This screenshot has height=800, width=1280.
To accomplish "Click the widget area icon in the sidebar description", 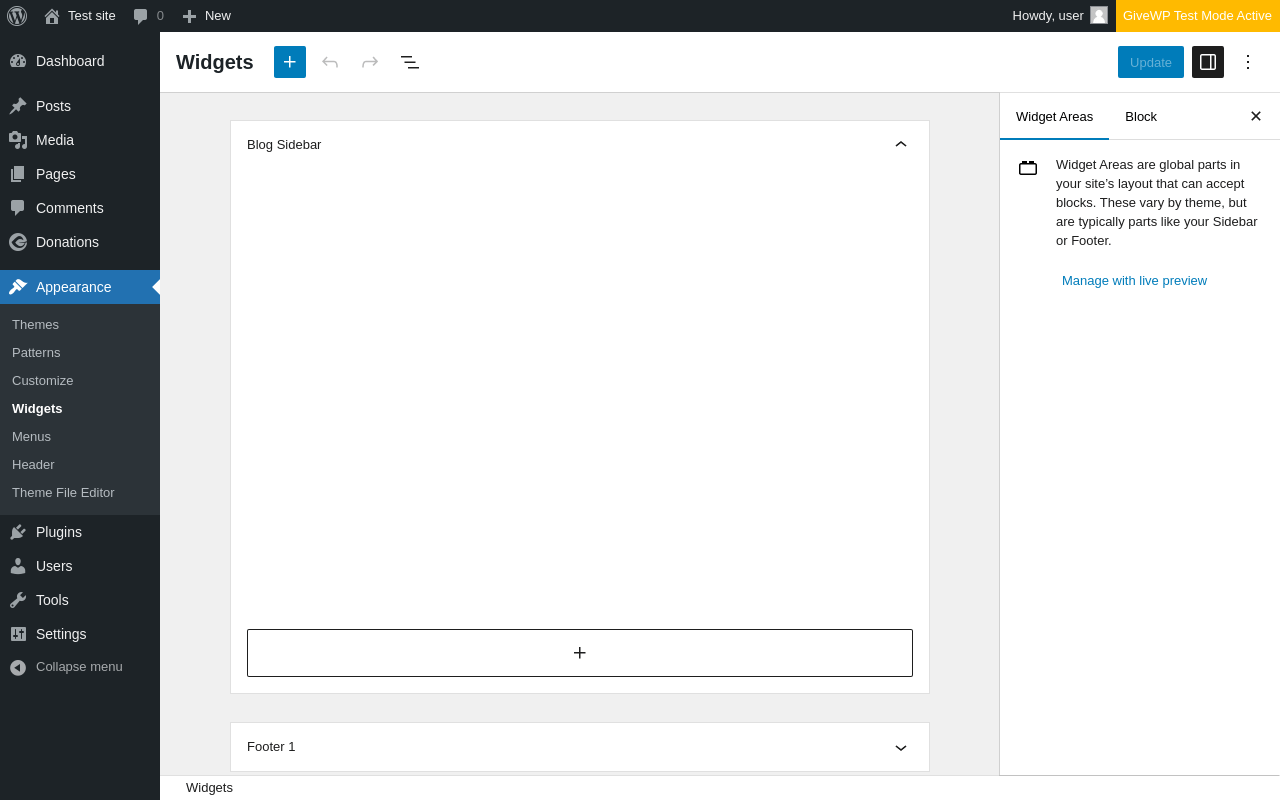I will pos(1028,168).
